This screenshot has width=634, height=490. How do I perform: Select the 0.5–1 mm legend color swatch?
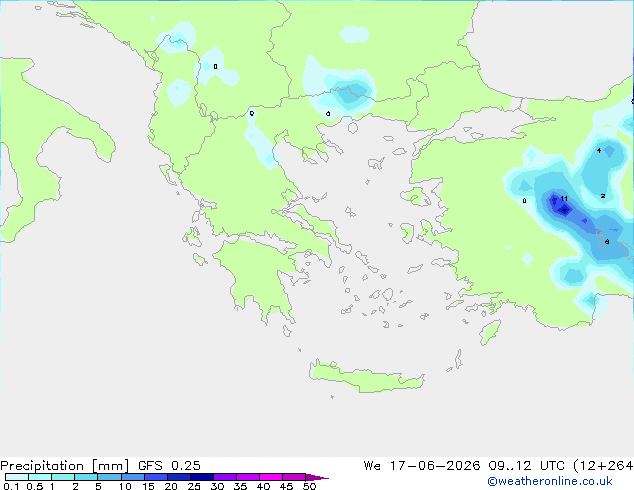40,477
